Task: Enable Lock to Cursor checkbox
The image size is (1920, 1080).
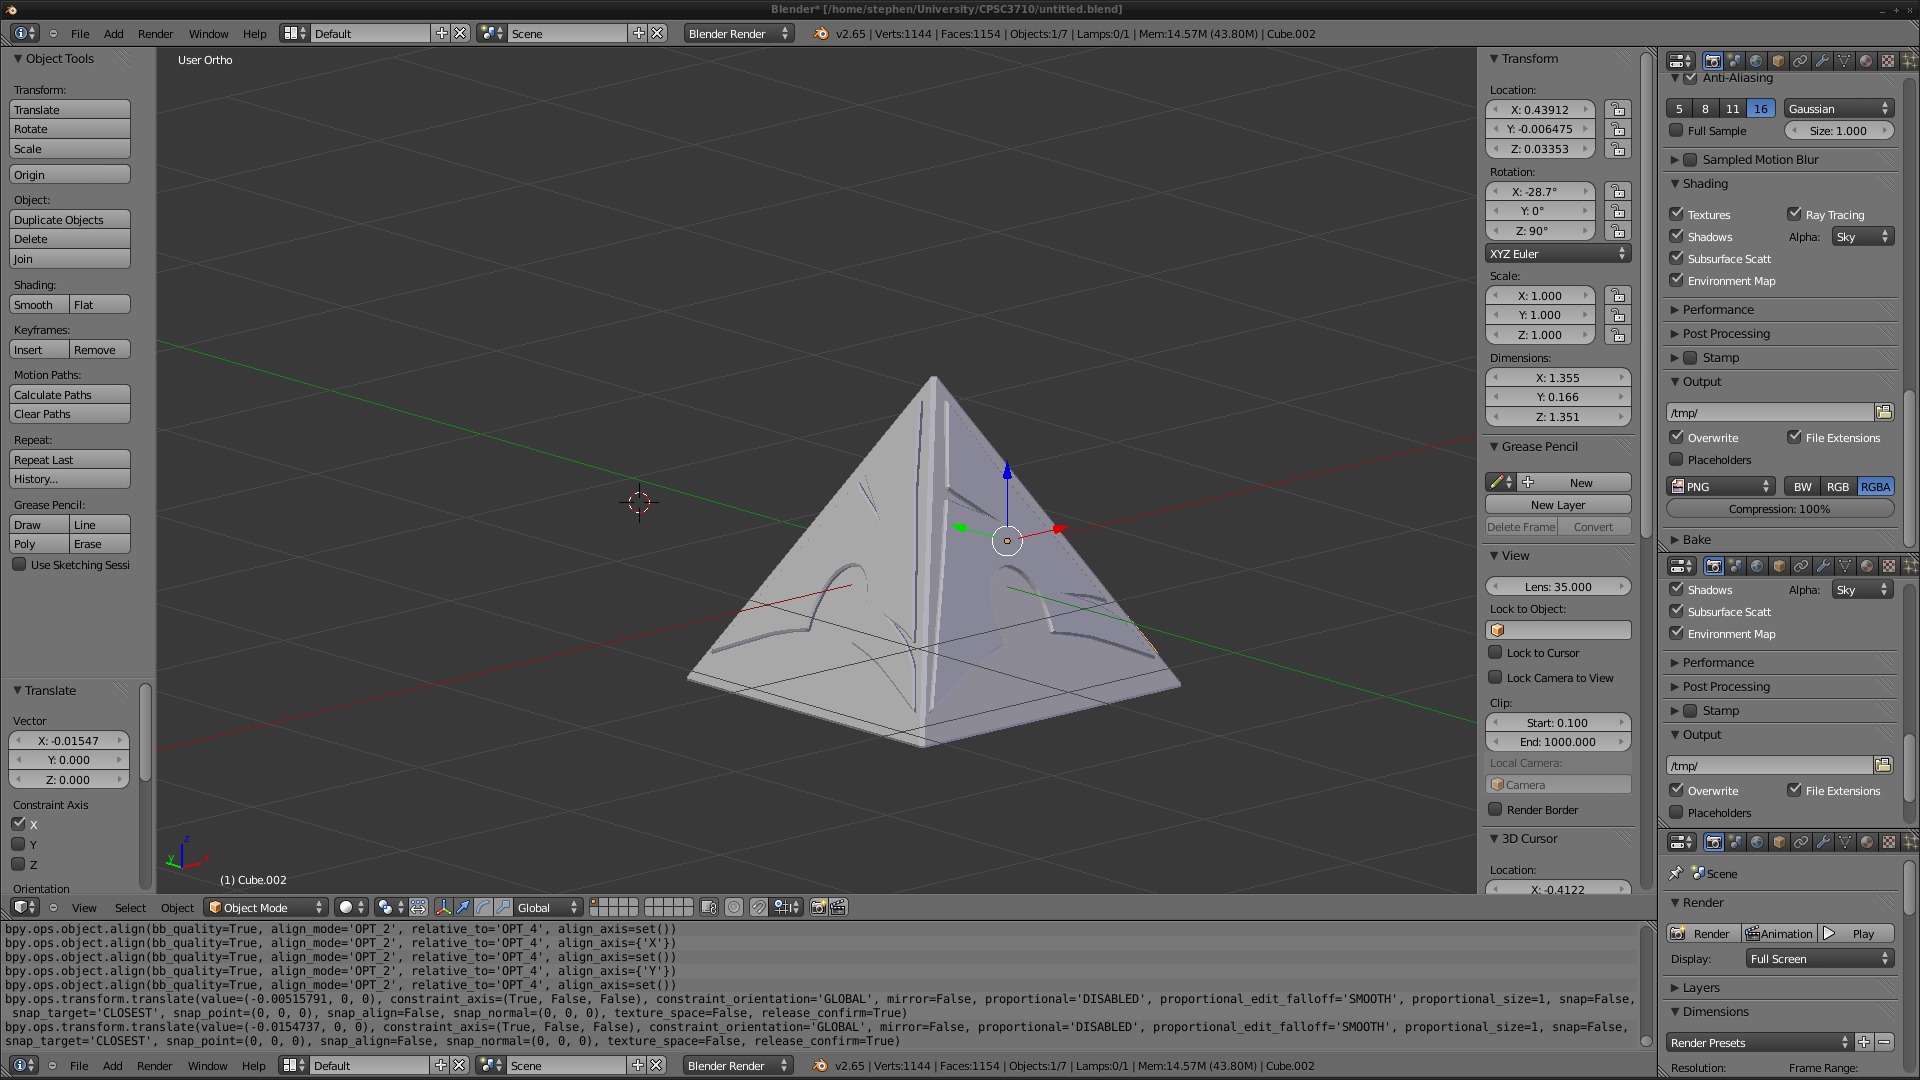Action: (x=1495, y=652)
